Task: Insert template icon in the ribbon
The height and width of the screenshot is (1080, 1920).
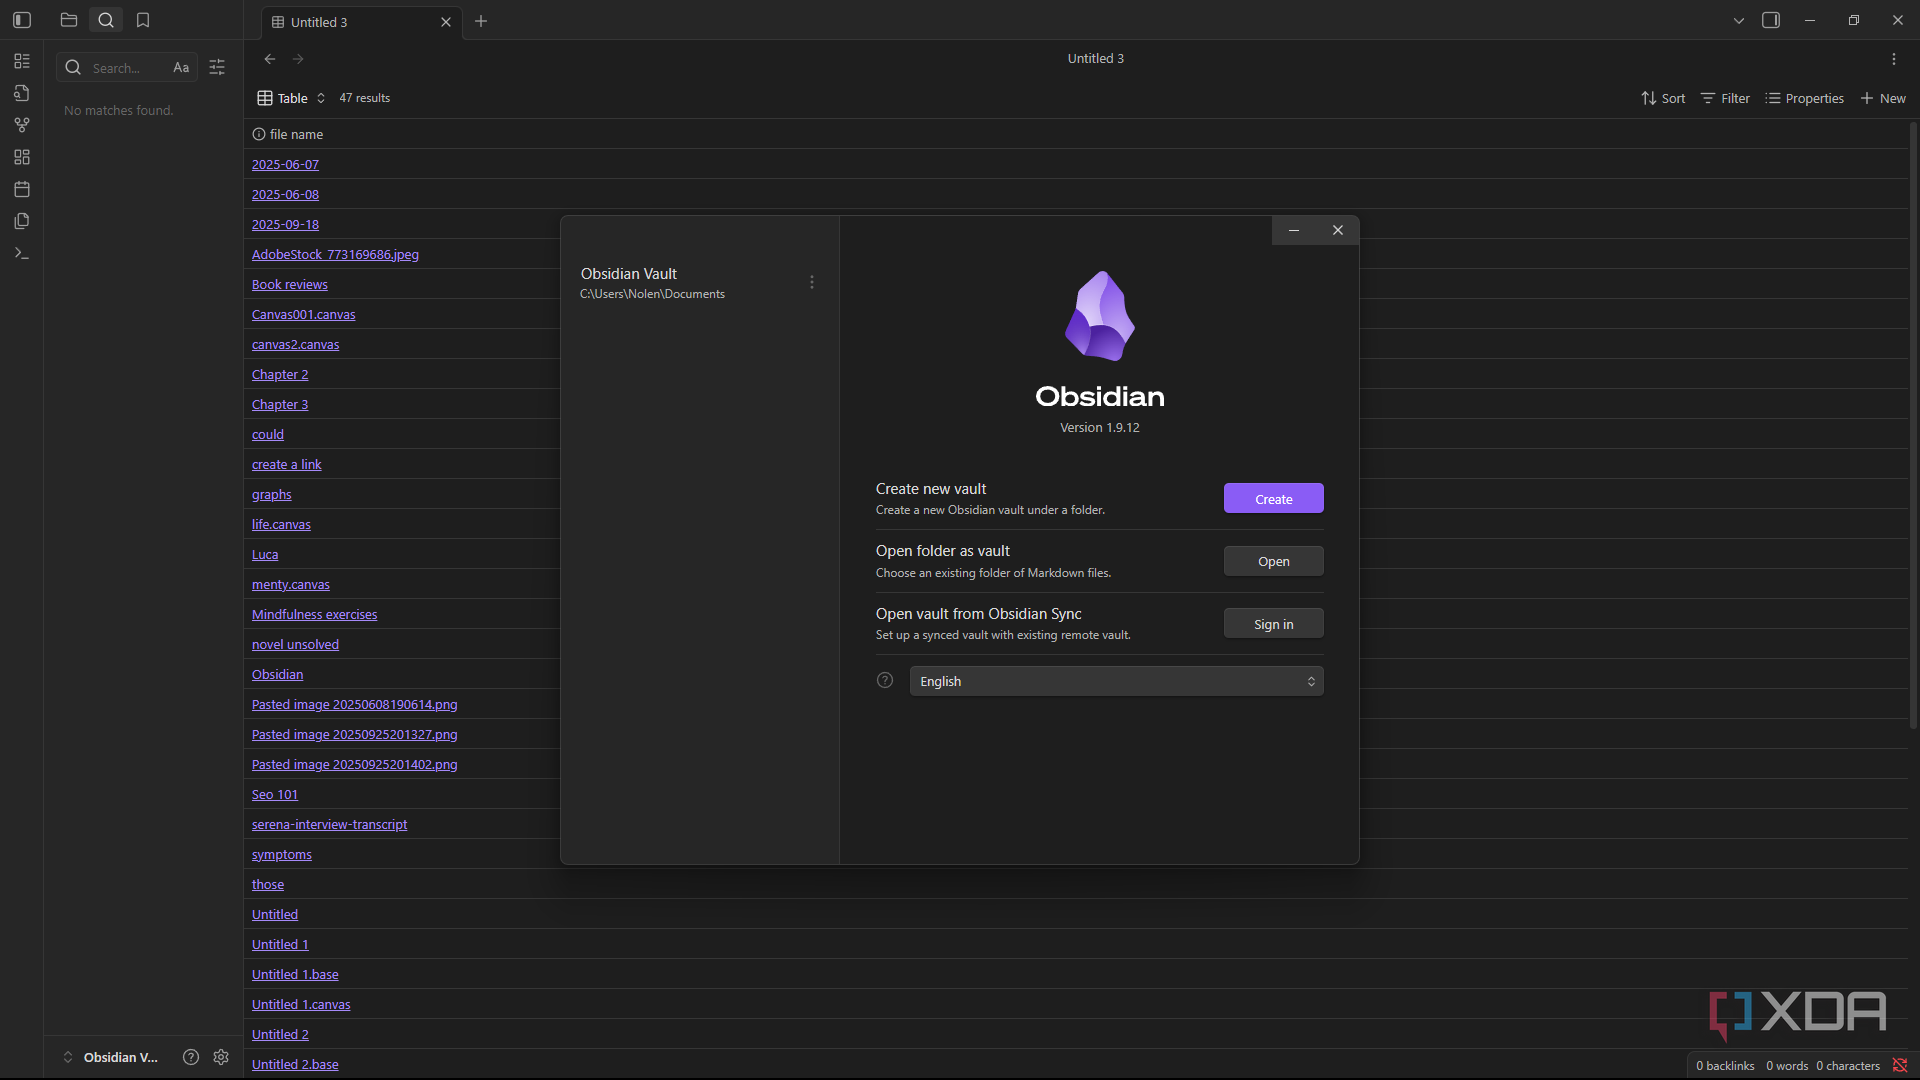Action: tap(22, 221)
